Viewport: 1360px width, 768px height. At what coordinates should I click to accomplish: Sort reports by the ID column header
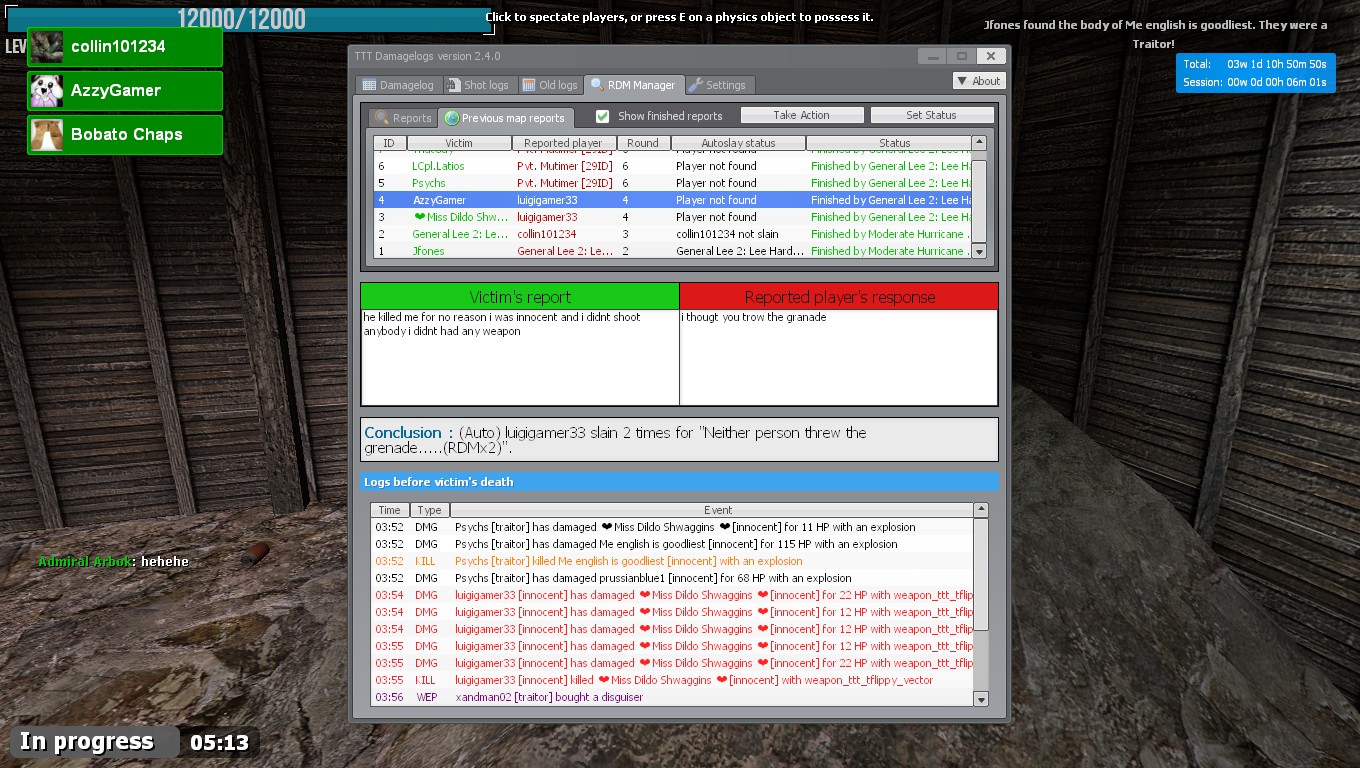[x=389, y=143]
